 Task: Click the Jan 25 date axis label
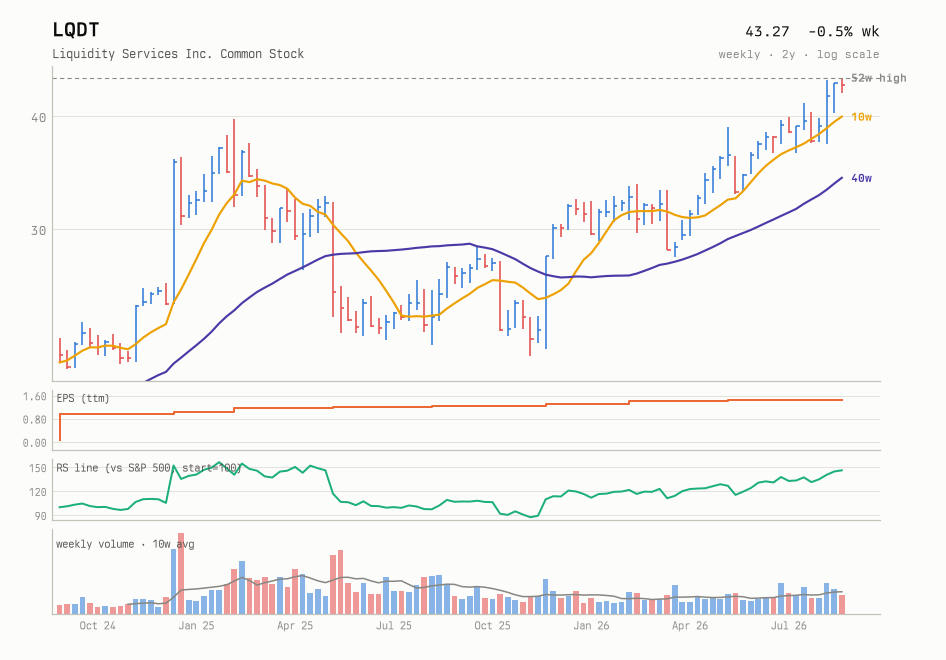[x=196, y=626]
